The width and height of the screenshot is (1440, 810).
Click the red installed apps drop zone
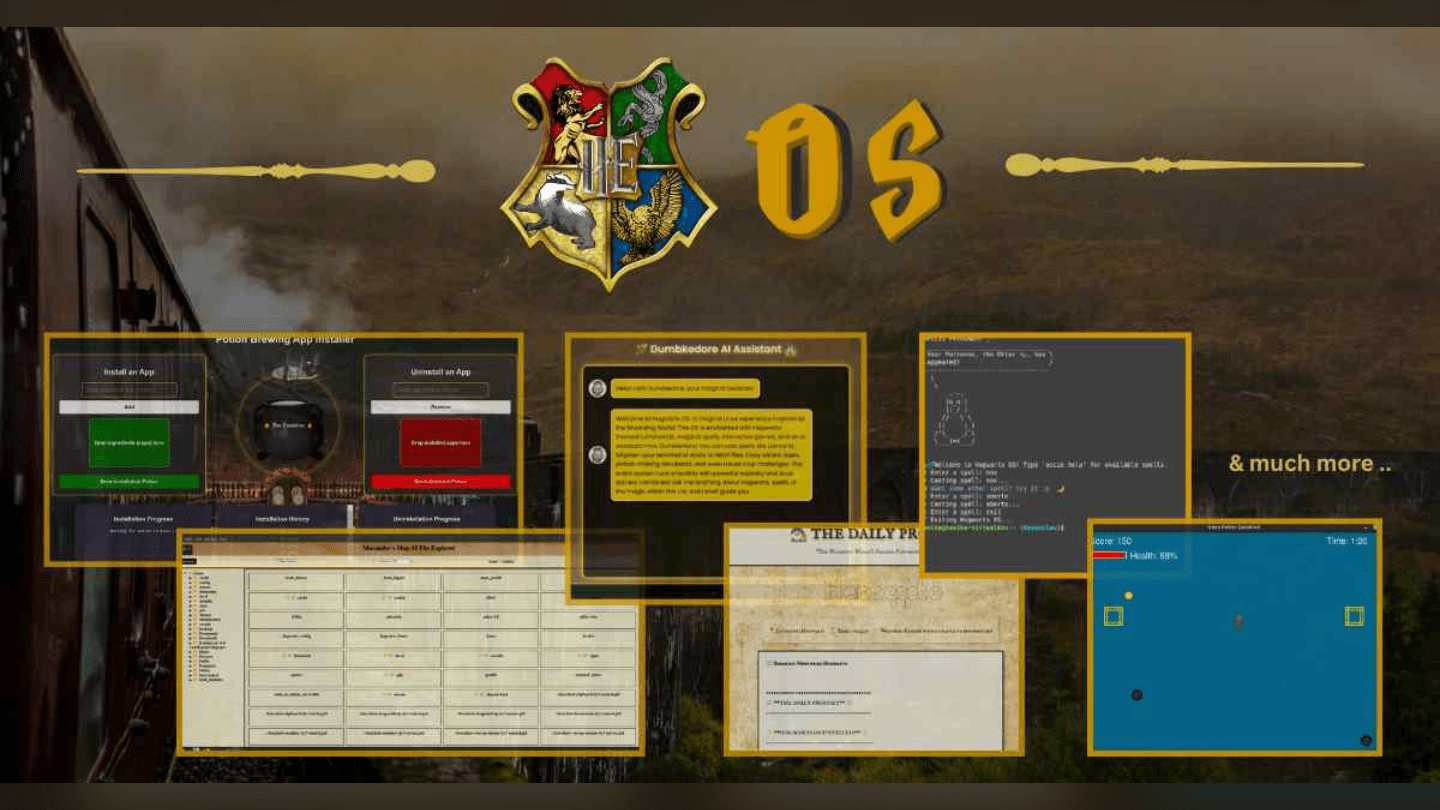click(441, 442)
